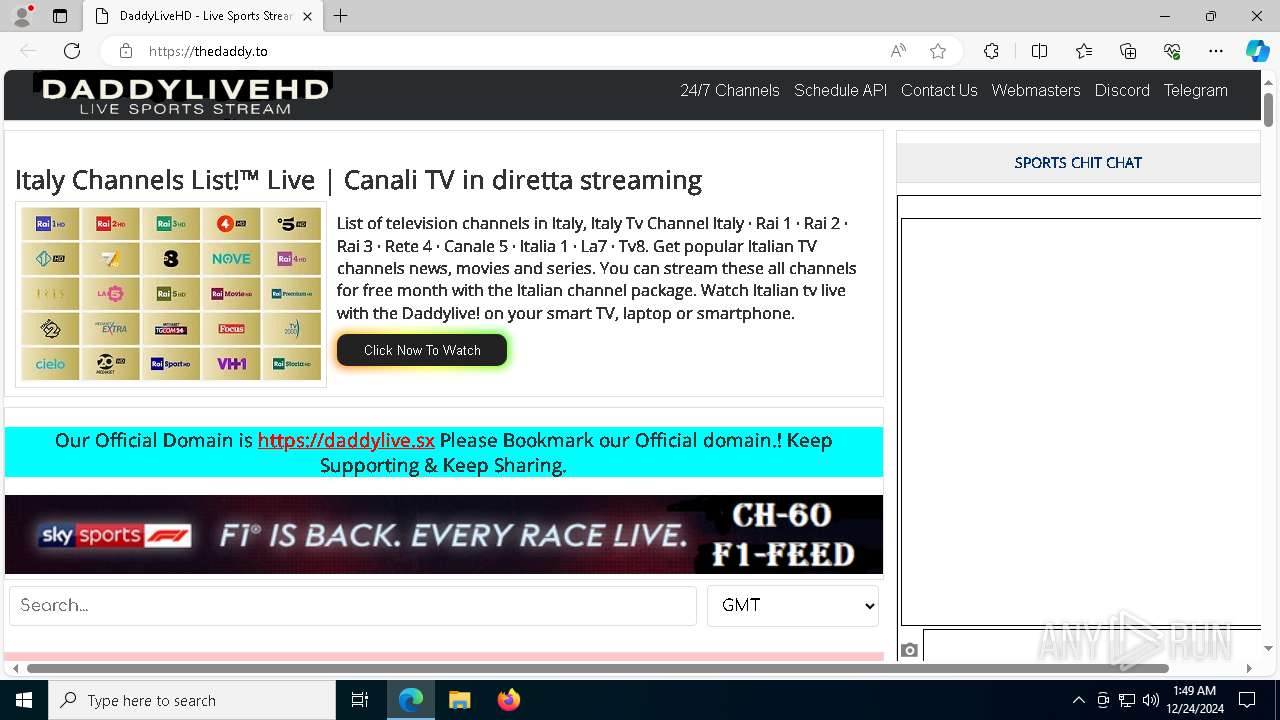Image resolution: width=1280 pixels, height=720 pixels.
Task: Click the VH1 channel logo
Action: [231, 364]
